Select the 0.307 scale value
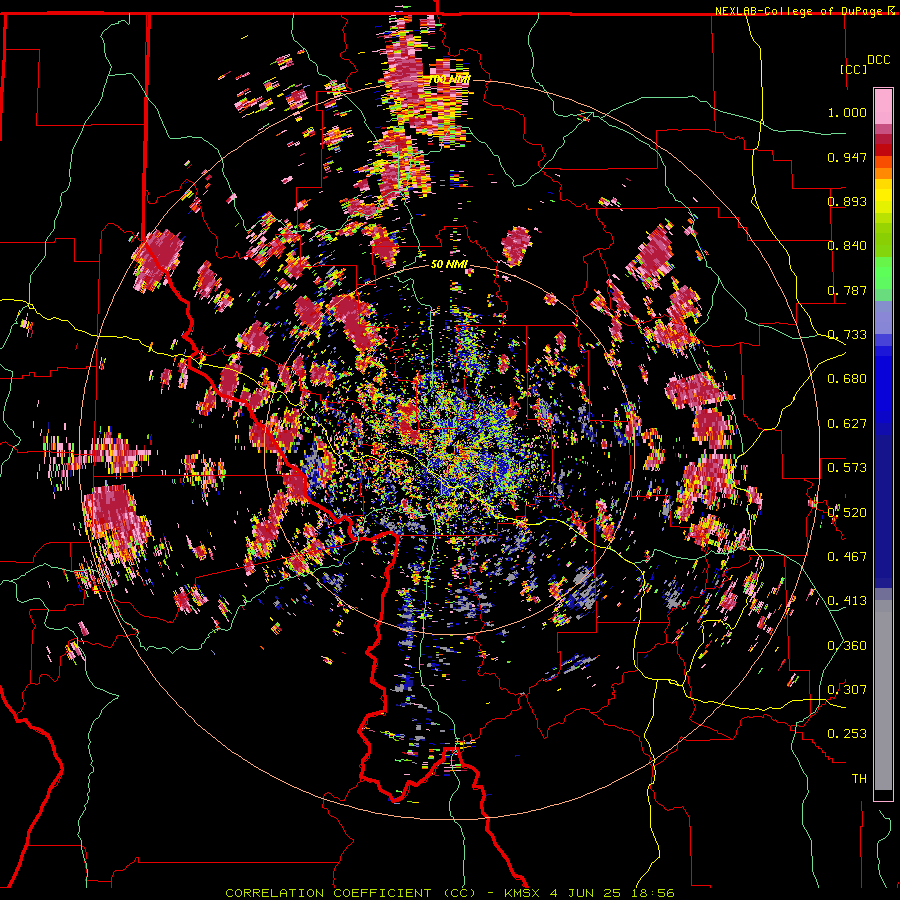 pyautogui.click(x=847, y=689)
